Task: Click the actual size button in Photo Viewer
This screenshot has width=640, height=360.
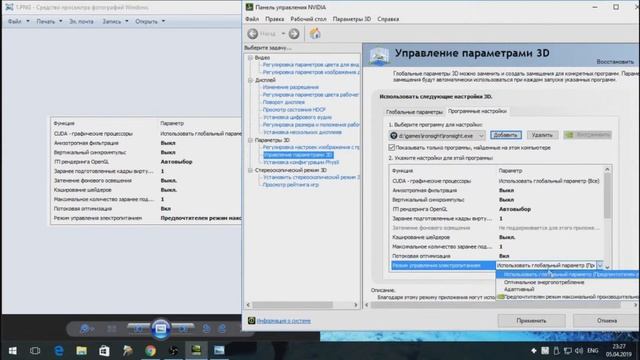Action: coord(111,329)
